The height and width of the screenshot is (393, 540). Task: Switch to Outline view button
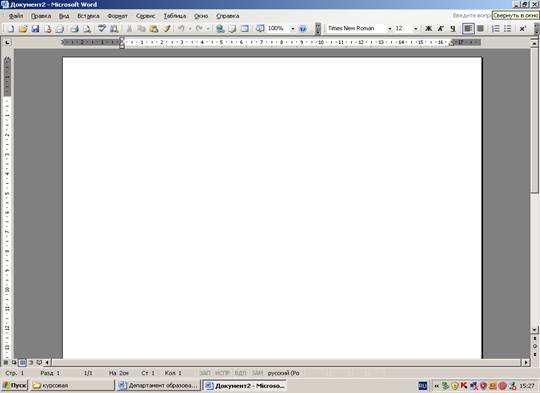click(x=31, y=362)
